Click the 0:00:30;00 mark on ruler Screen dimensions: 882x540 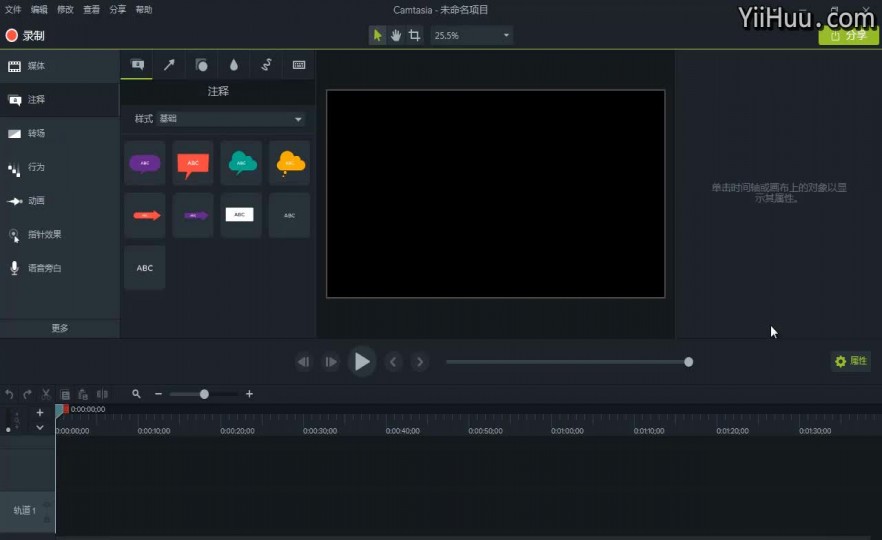[320, 431]
